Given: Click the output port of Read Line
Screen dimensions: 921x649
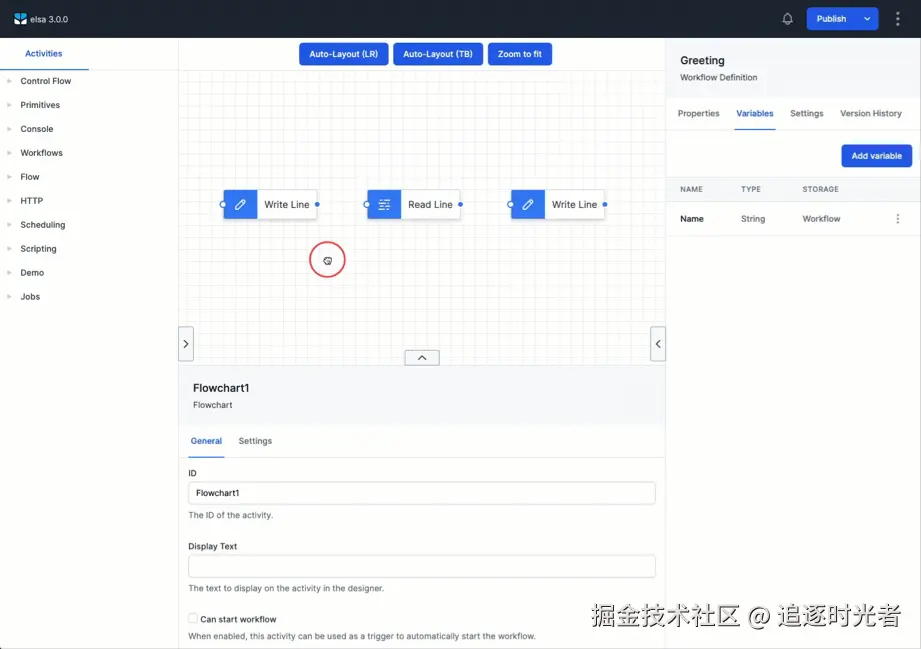Looking at the screenshot, I should tap(460, 204).
